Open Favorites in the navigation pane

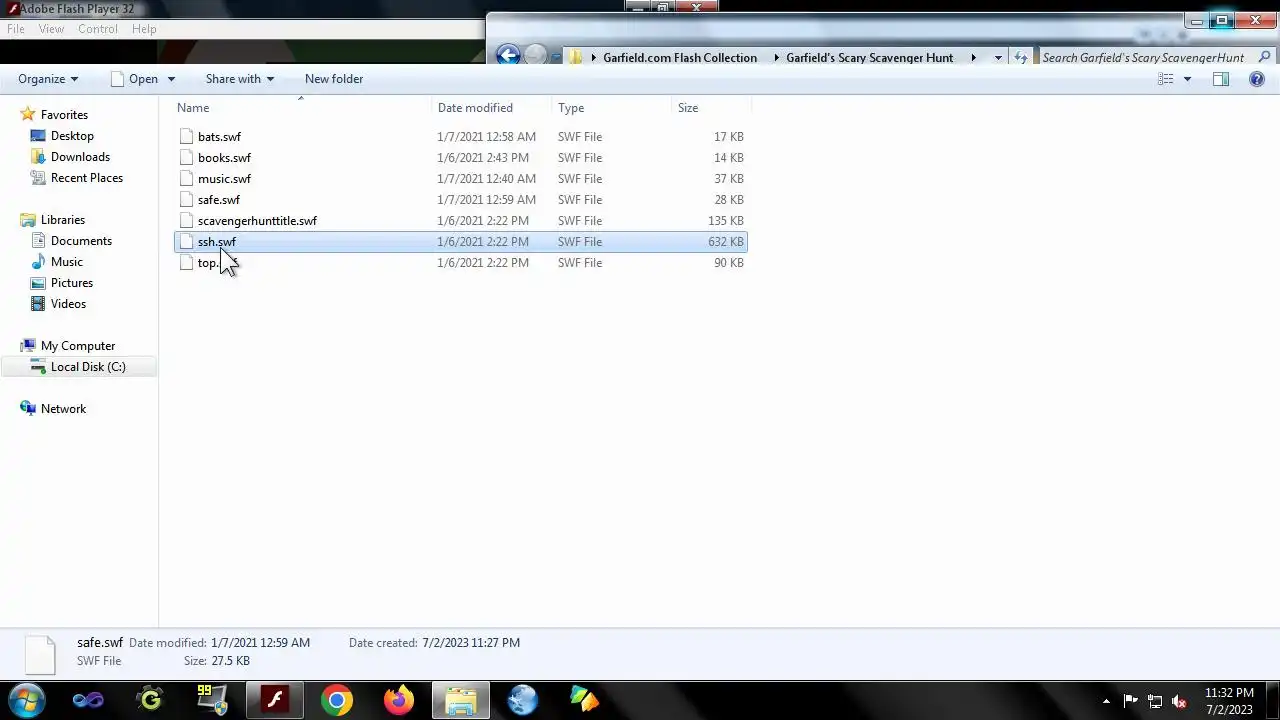tap(64, 115)
